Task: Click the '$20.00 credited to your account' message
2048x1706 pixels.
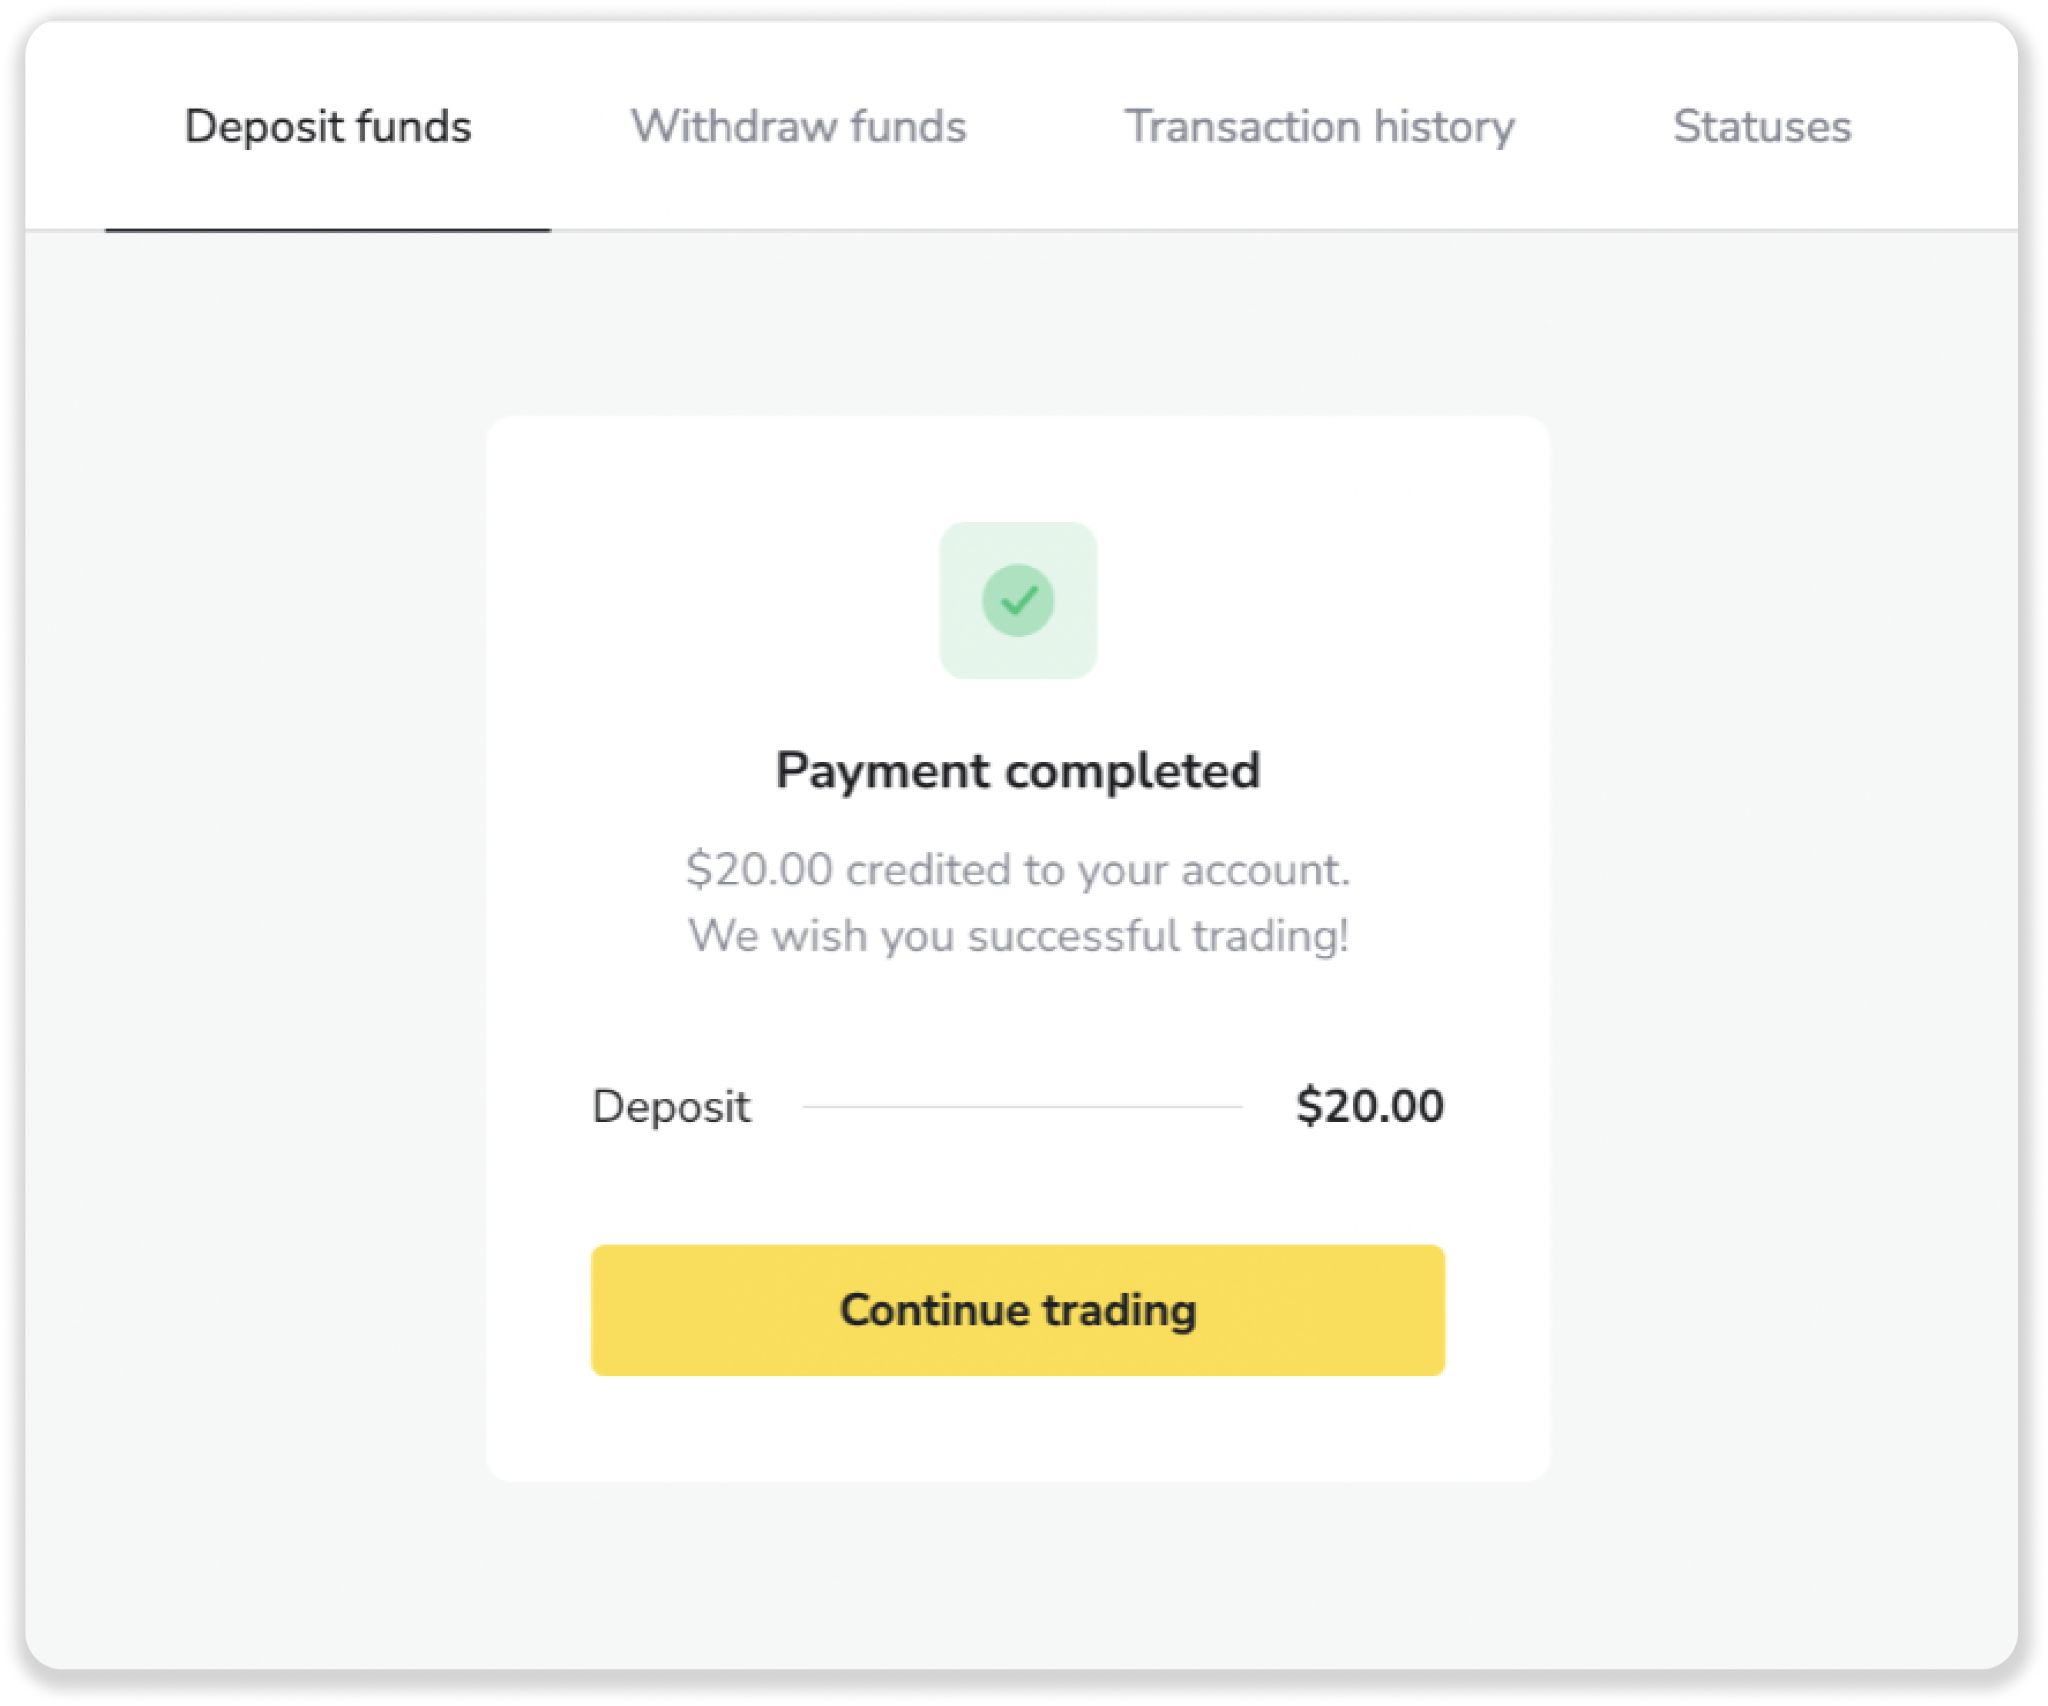Action: coord(1018,870)
